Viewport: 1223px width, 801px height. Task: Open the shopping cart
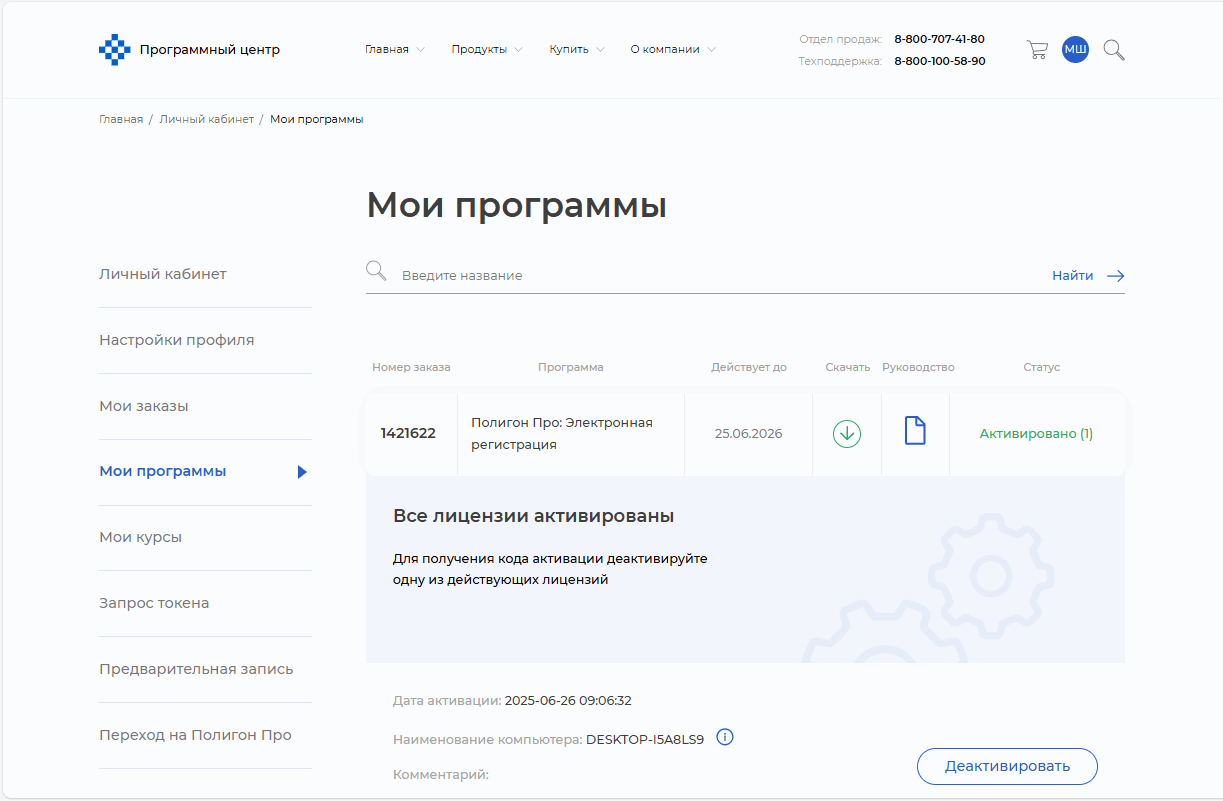coord(1037,50)
